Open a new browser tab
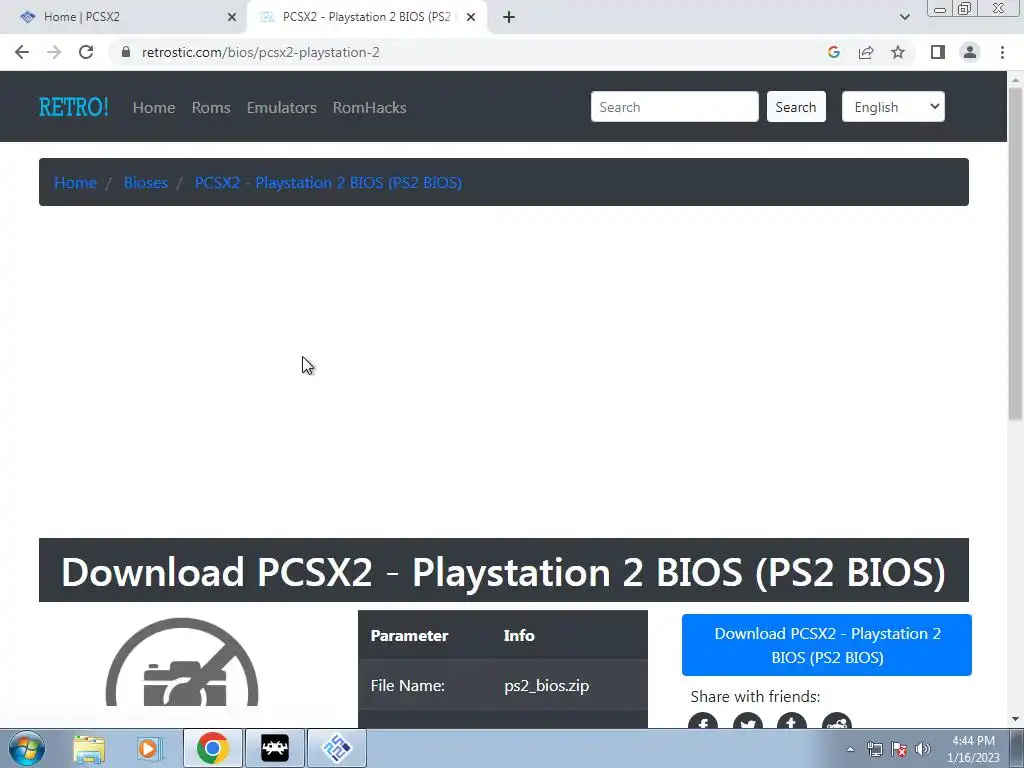Image resolution: width=1024 pixels, height=768 pixels. click(x=509, y=17)
